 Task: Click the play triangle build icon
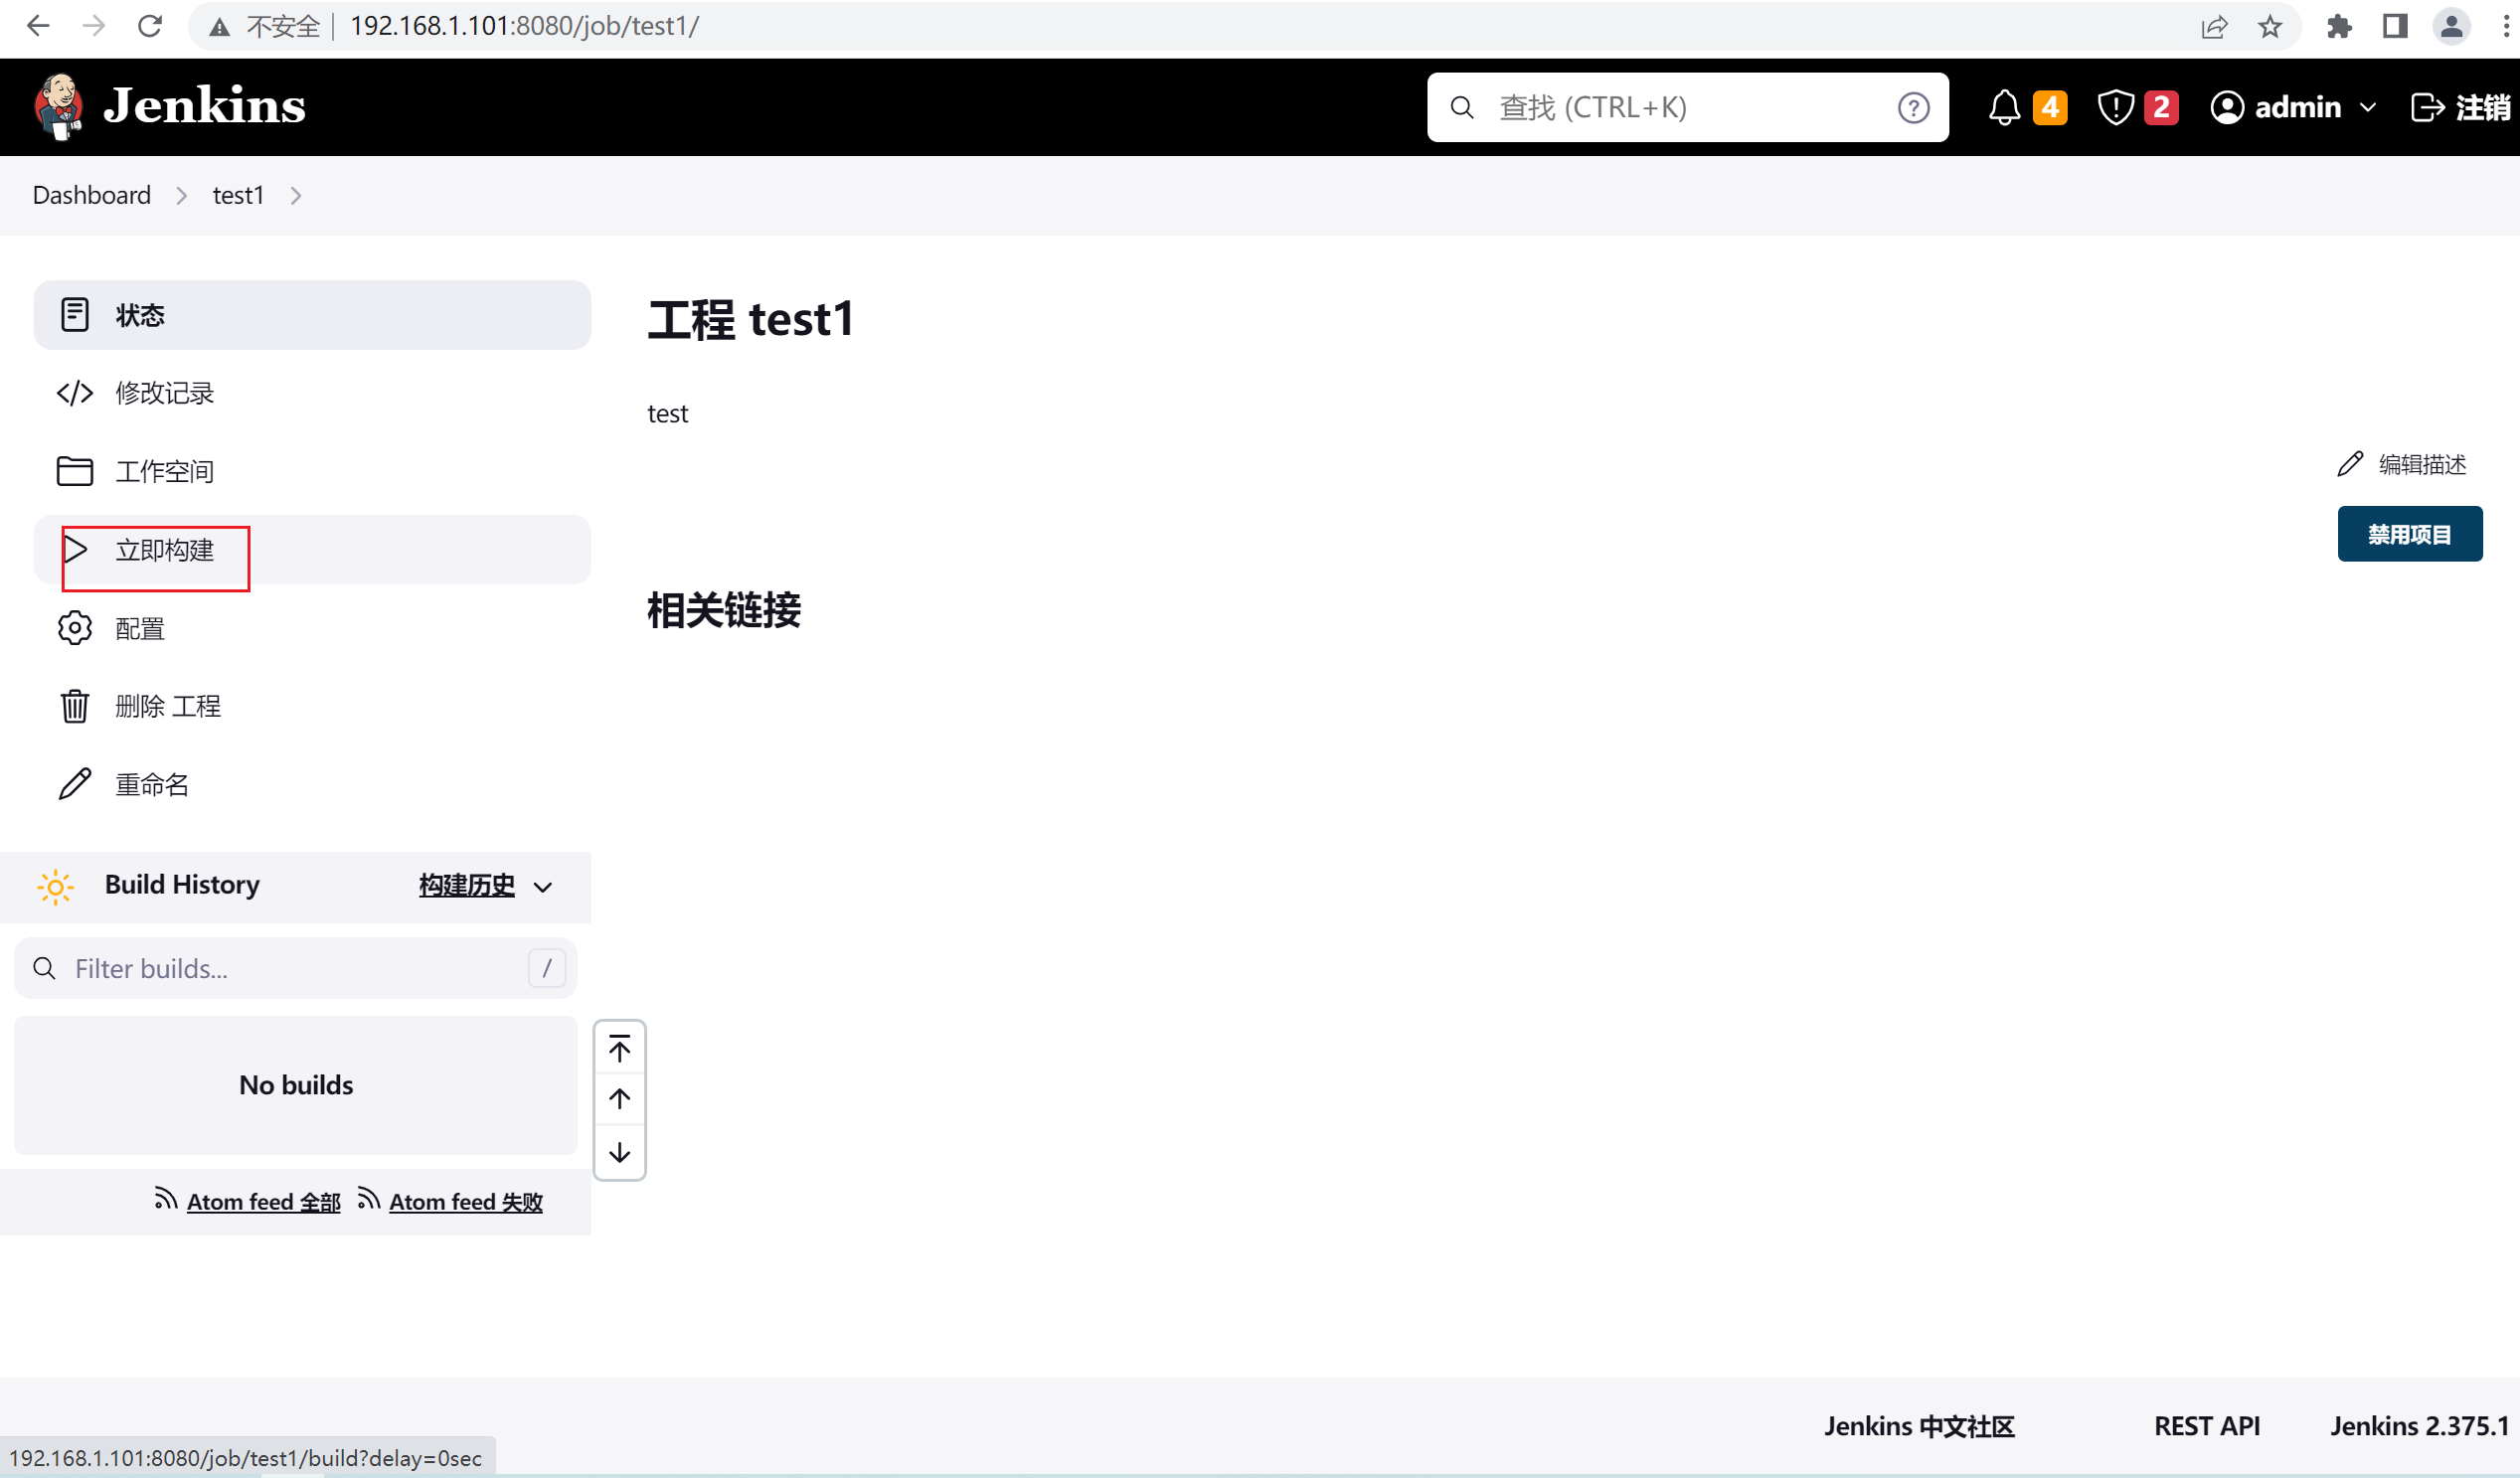tap(76, 550)
